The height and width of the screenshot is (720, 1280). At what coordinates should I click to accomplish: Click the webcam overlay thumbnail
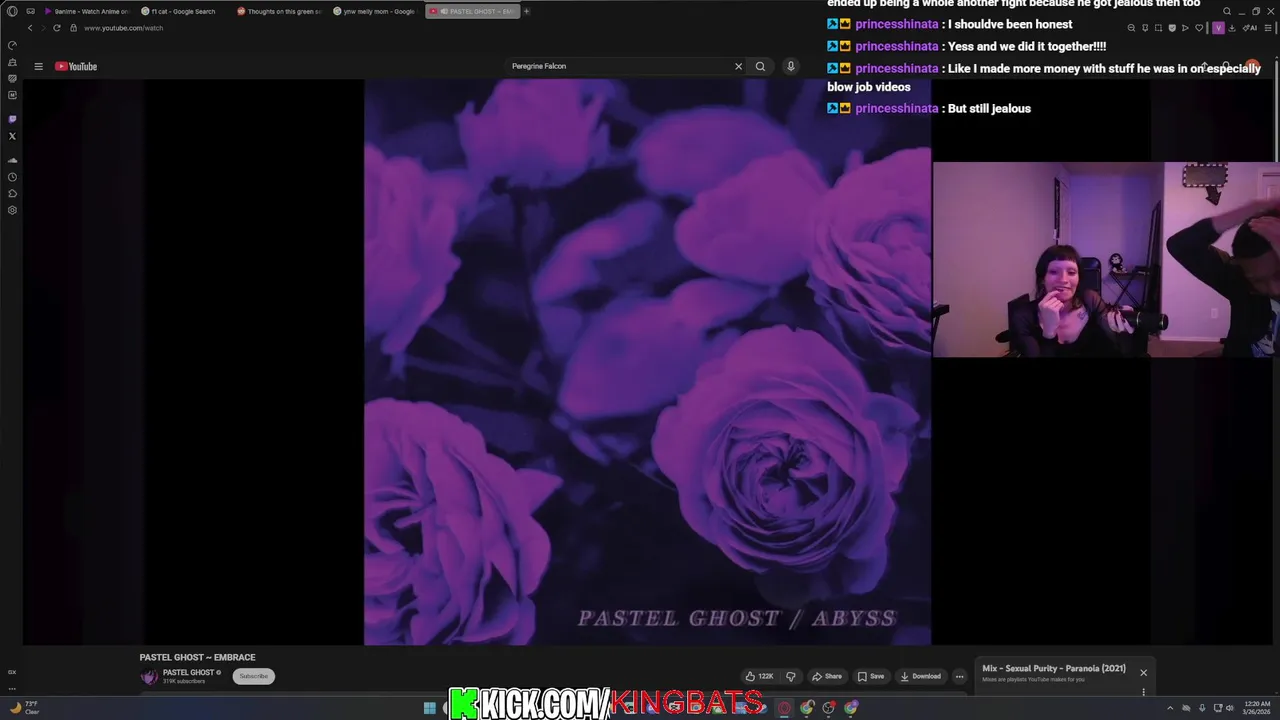point(1106,259)
